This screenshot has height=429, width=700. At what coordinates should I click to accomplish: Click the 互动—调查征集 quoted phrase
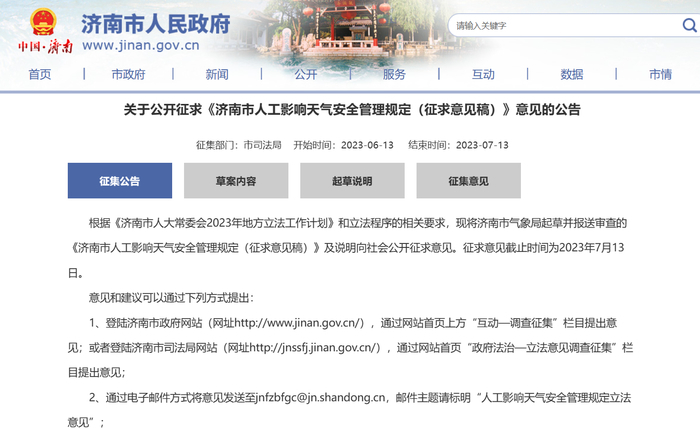(514, 323)
